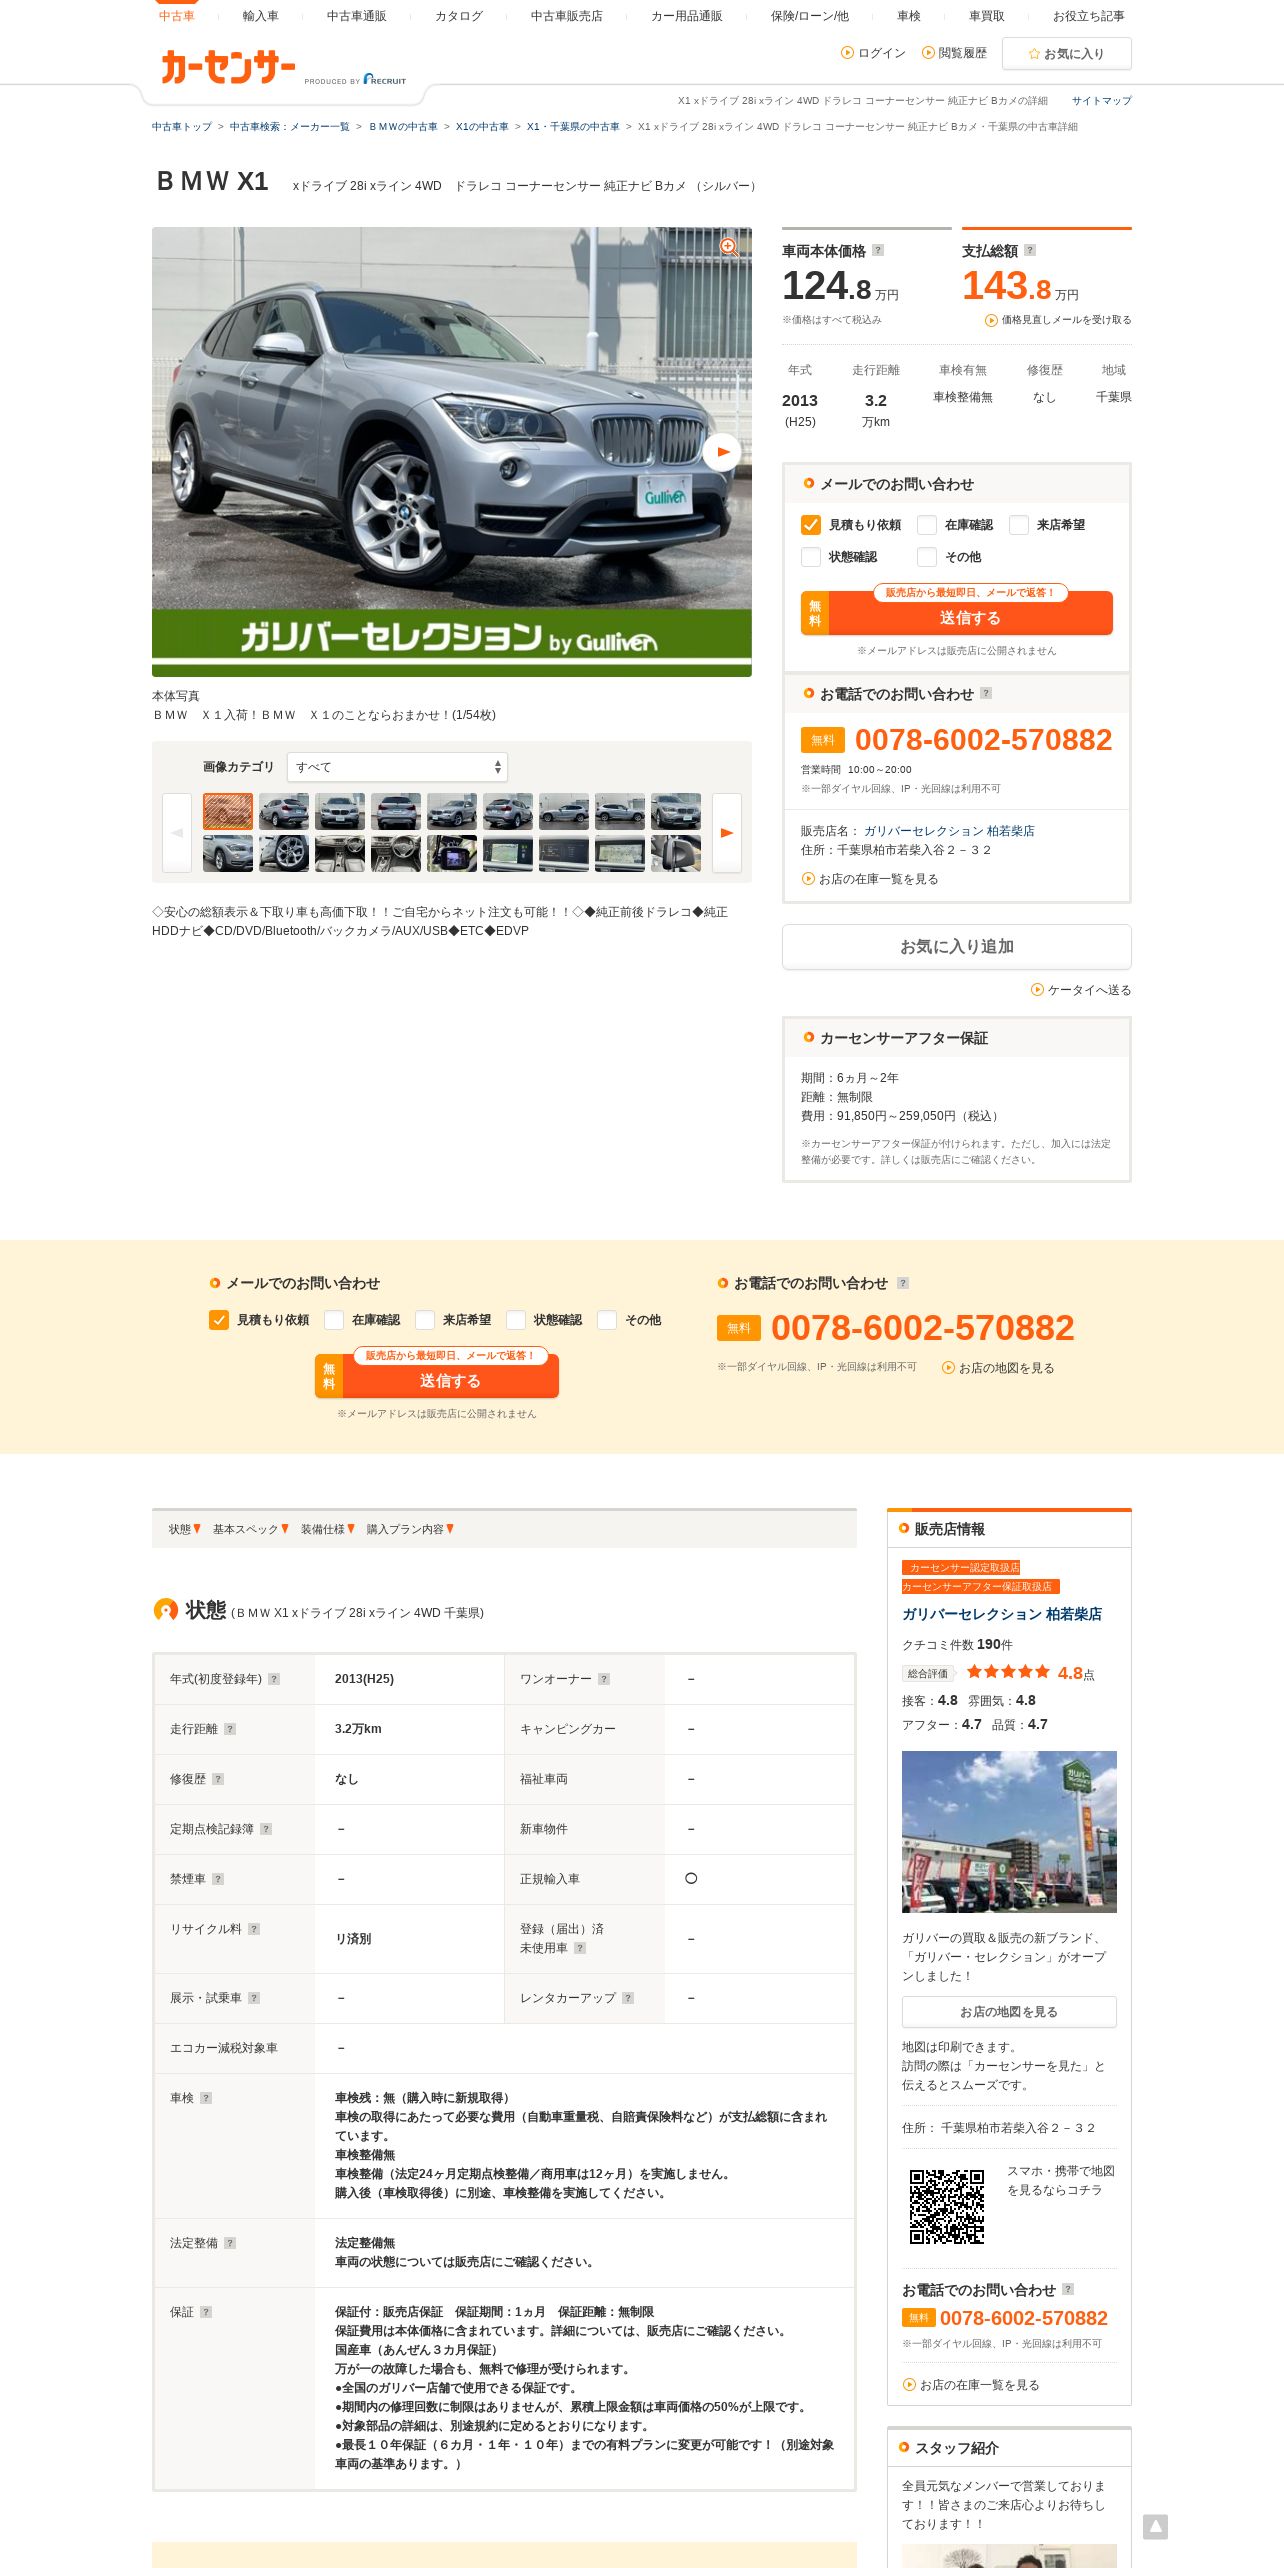Click thumbnail gallery previous arrow

click(x=177, y=832)
